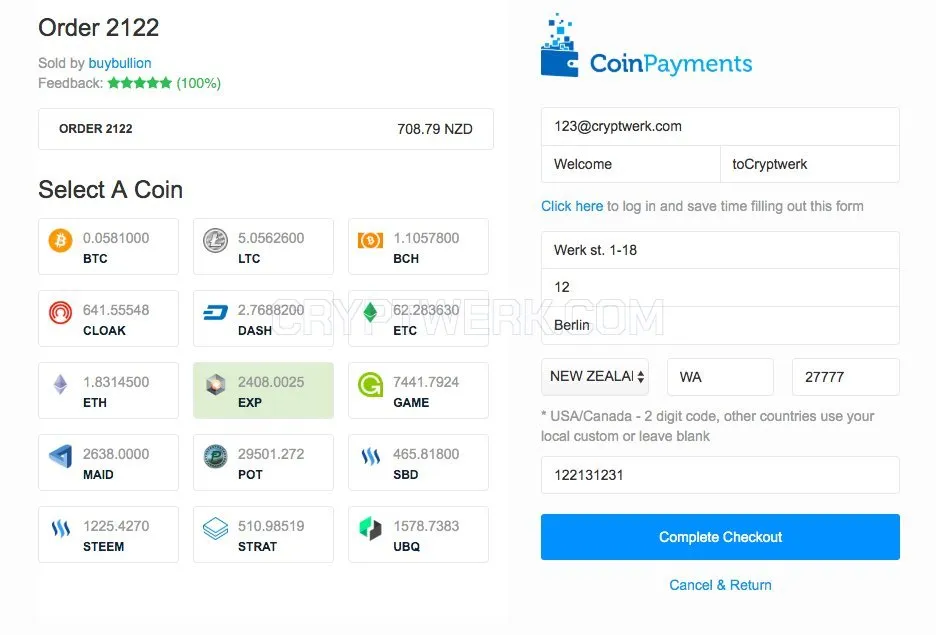Click the MAID amount 2638.0000
The image size is (936, 635).
116,454
